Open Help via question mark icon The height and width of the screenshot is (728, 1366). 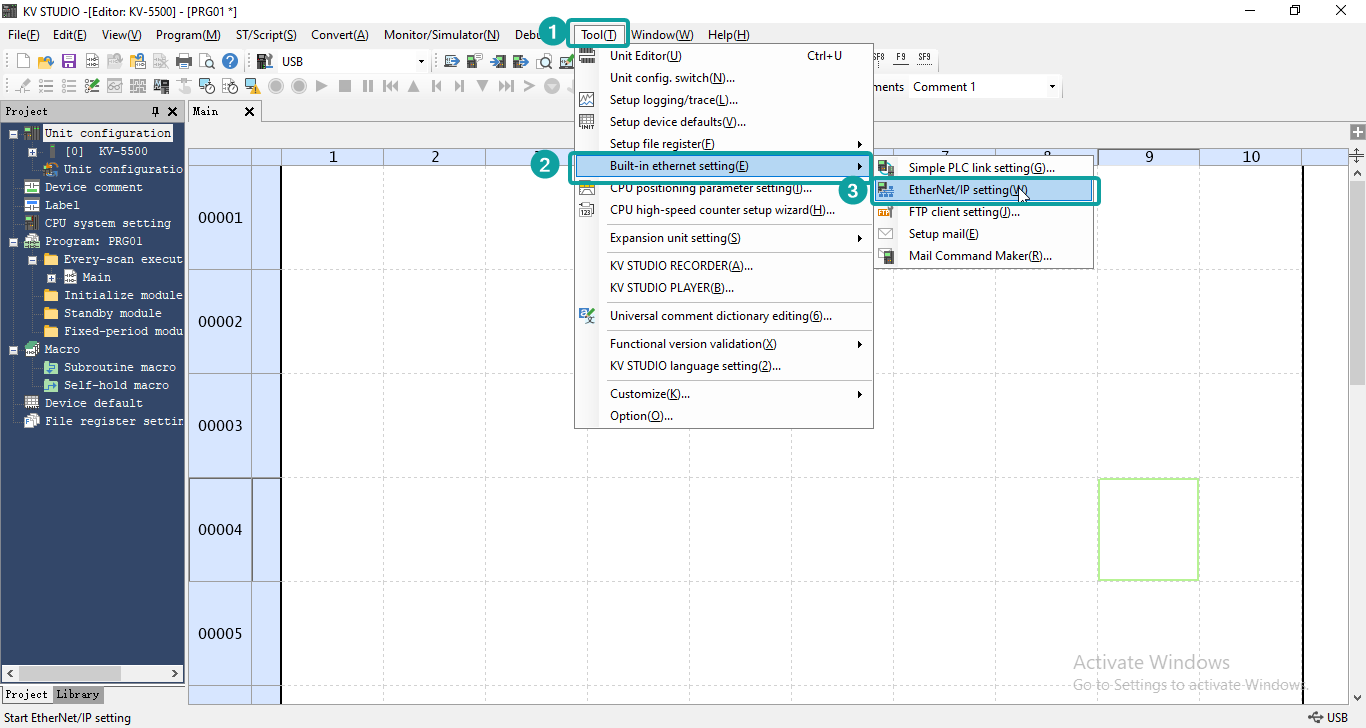click(x=230, y=61)
